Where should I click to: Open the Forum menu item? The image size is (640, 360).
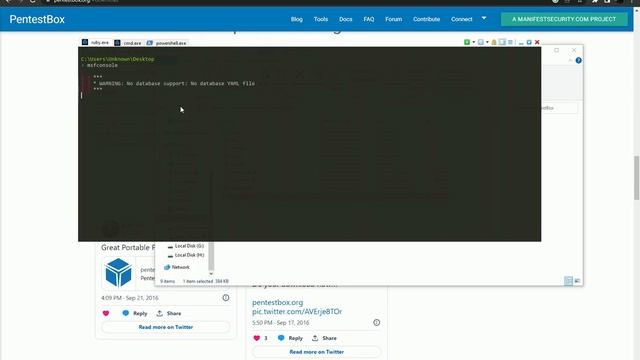[x=393, y=19]
